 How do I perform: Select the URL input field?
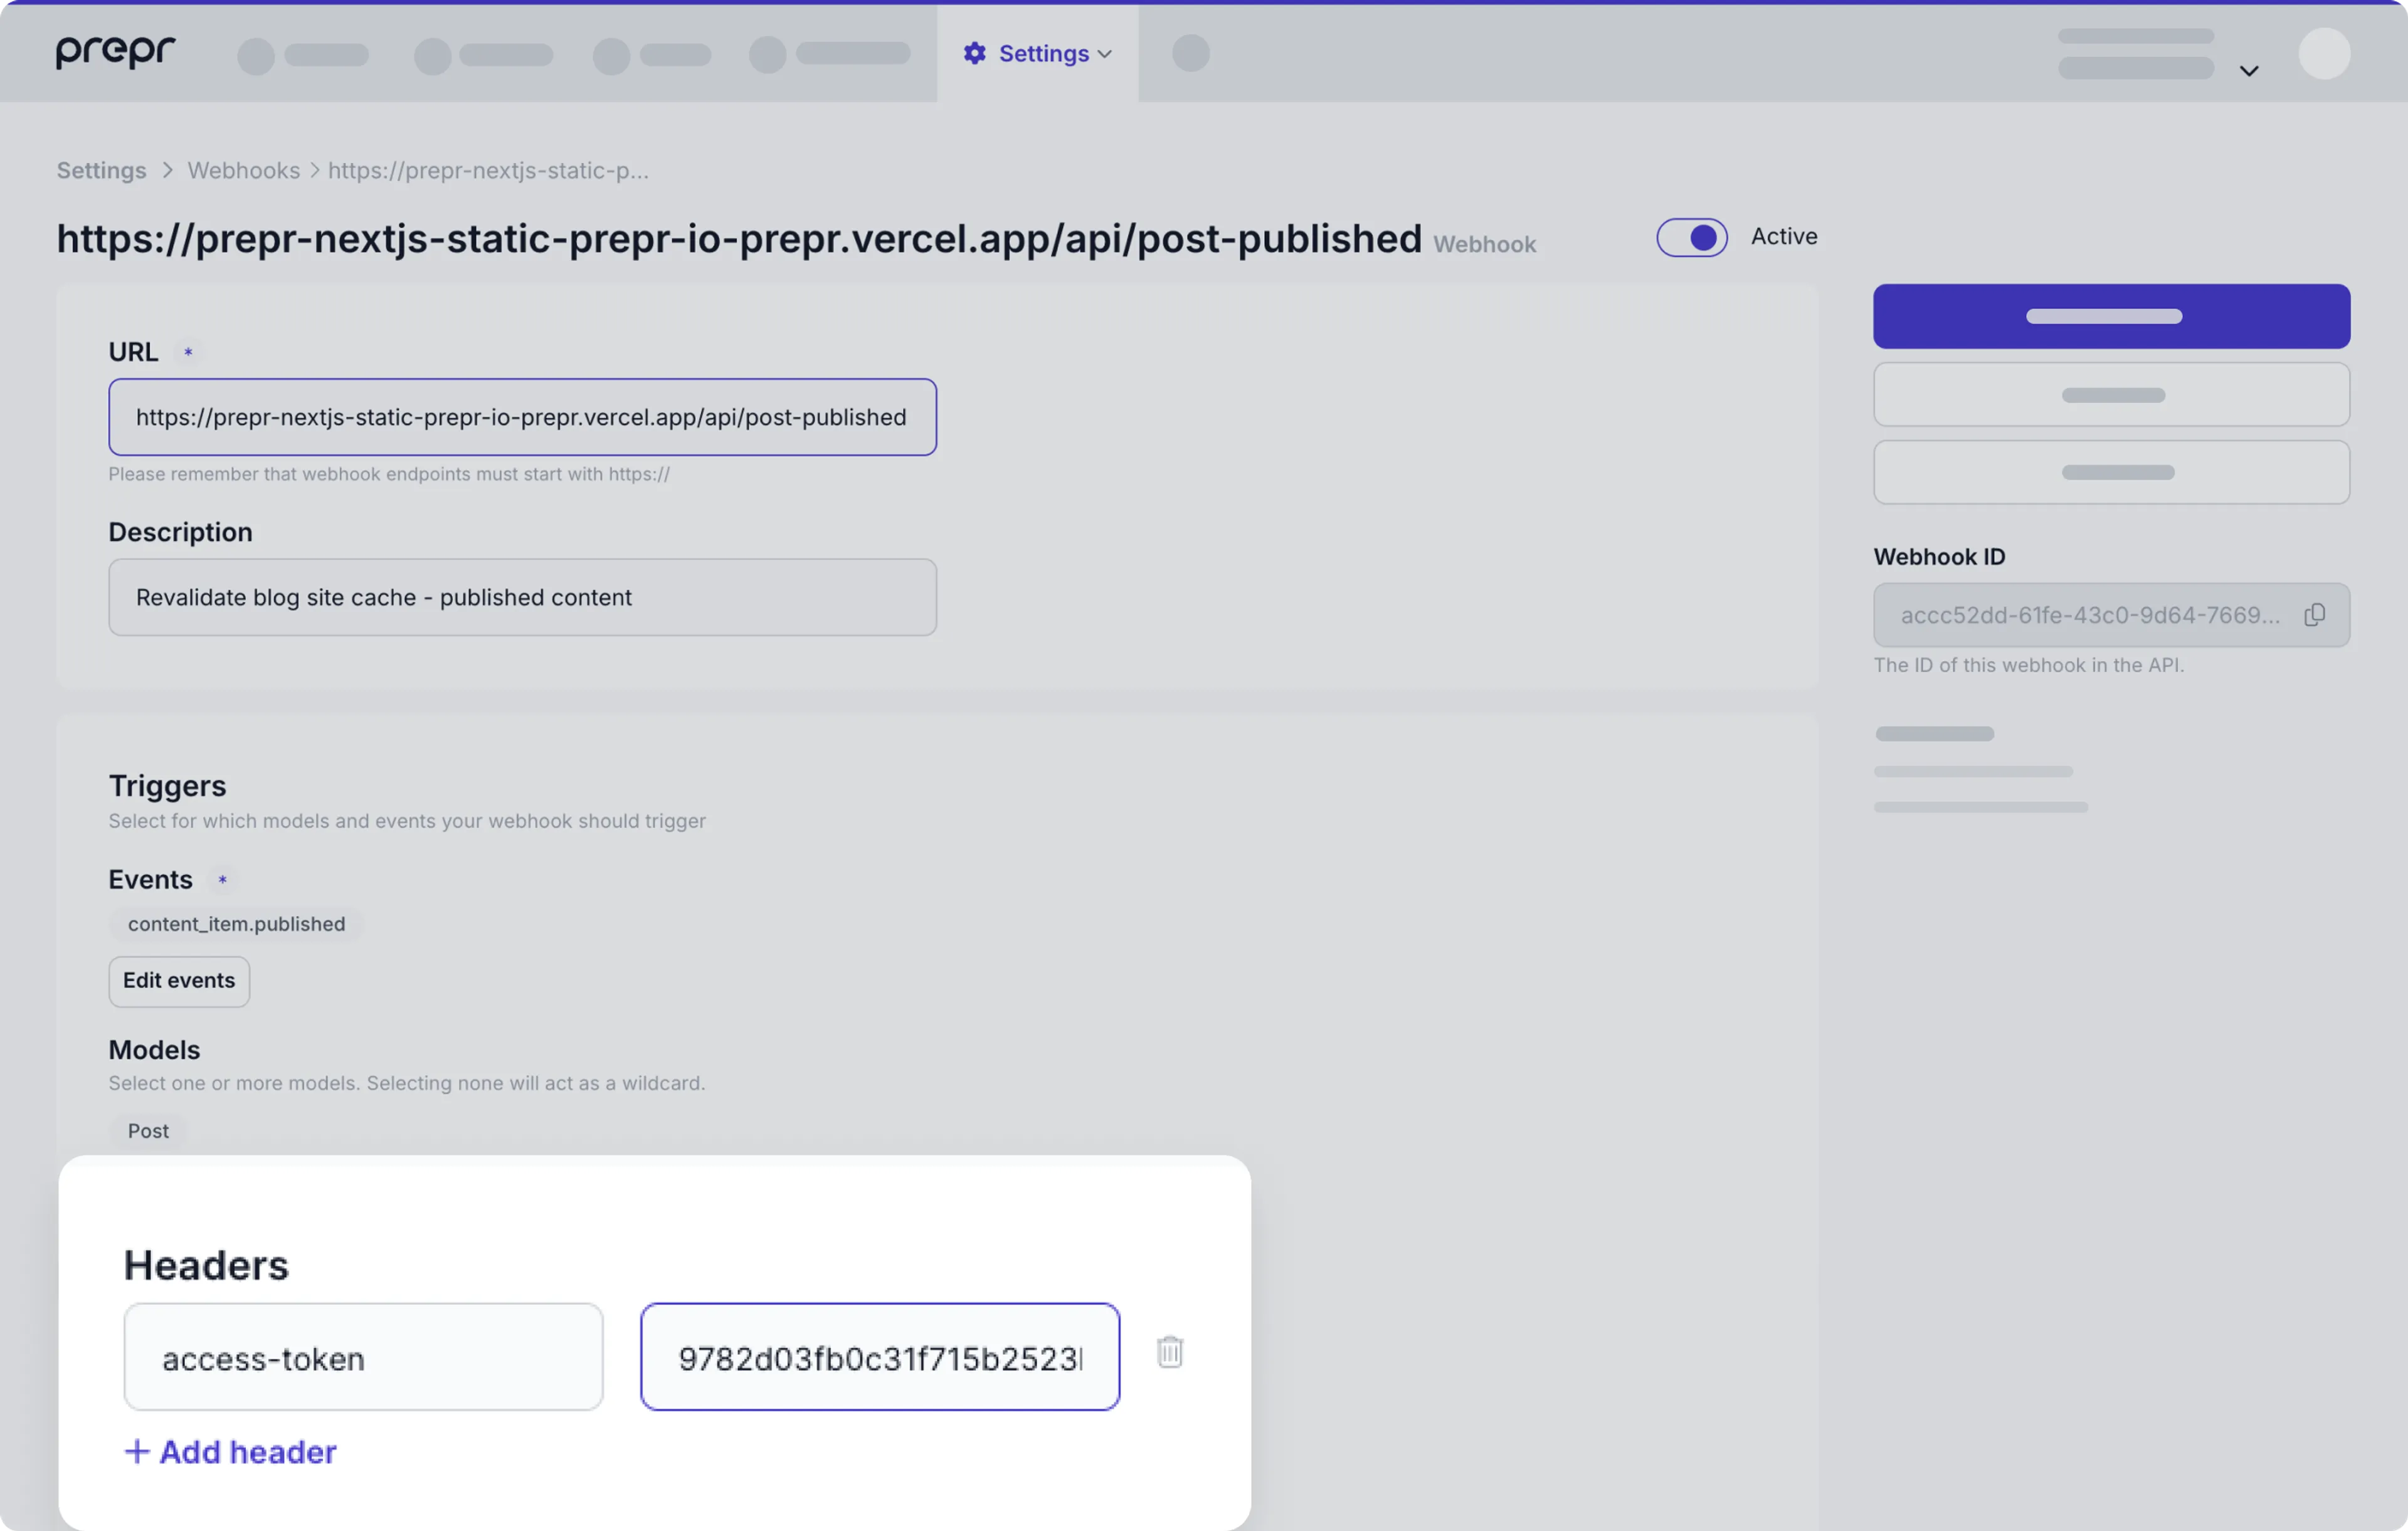tap(521, 417)
